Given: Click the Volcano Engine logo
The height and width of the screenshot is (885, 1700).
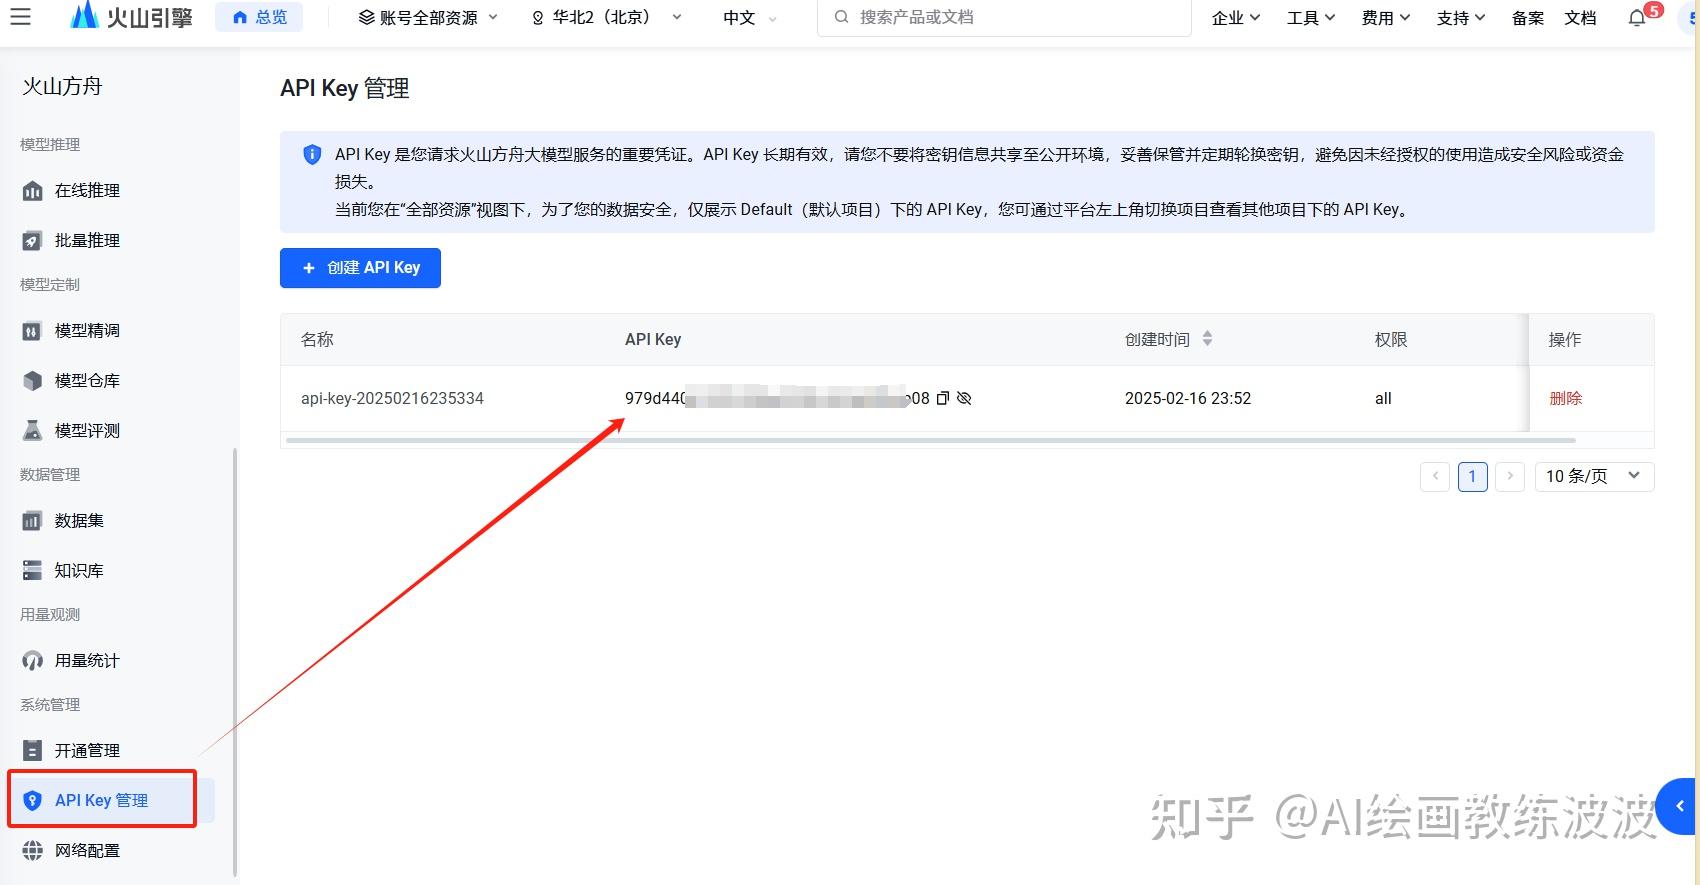Looking at the screenshot, I should click(x=131, y=17).
